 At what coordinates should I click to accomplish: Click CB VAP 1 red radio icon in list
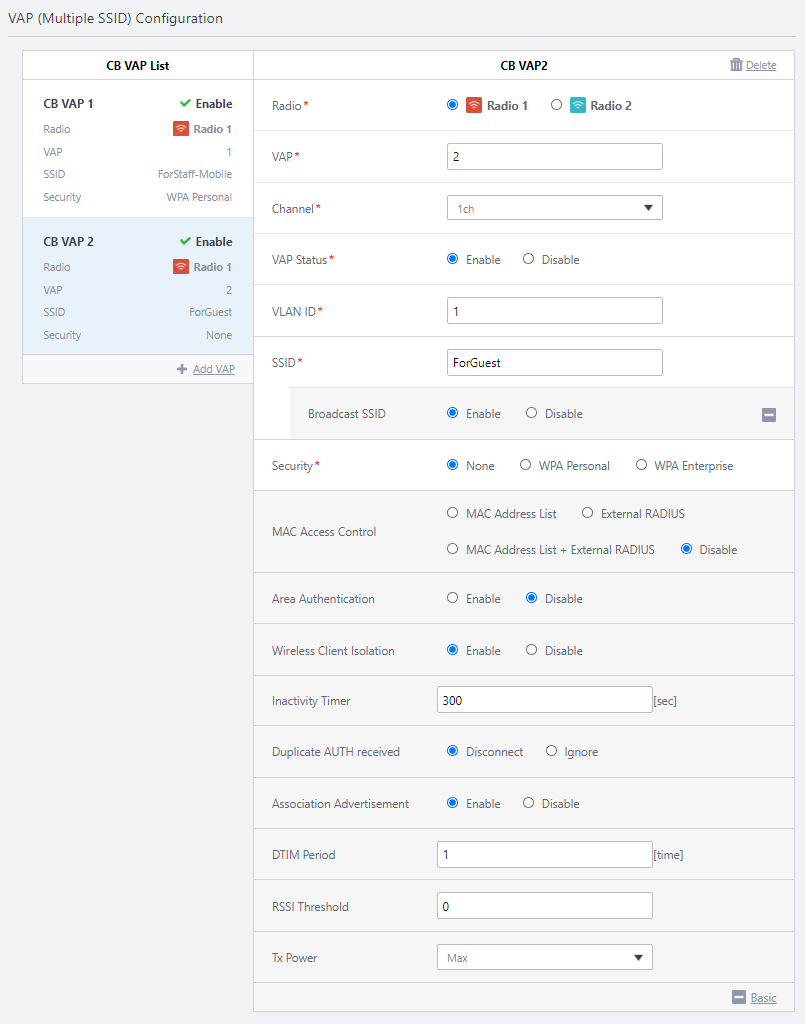(x=181, y=129)
